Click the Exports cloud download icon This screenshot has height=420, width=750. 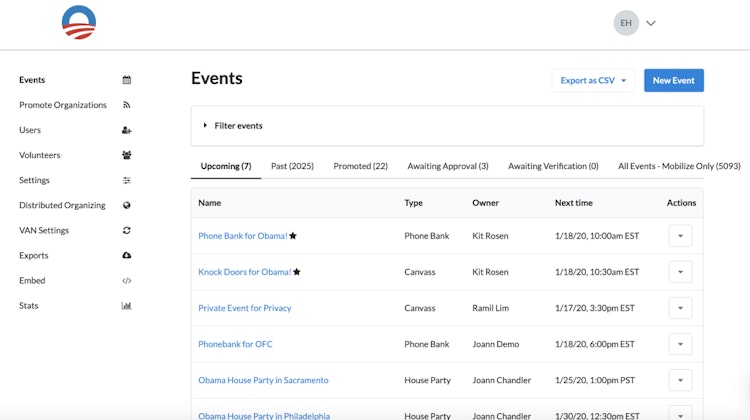(127, 255)
